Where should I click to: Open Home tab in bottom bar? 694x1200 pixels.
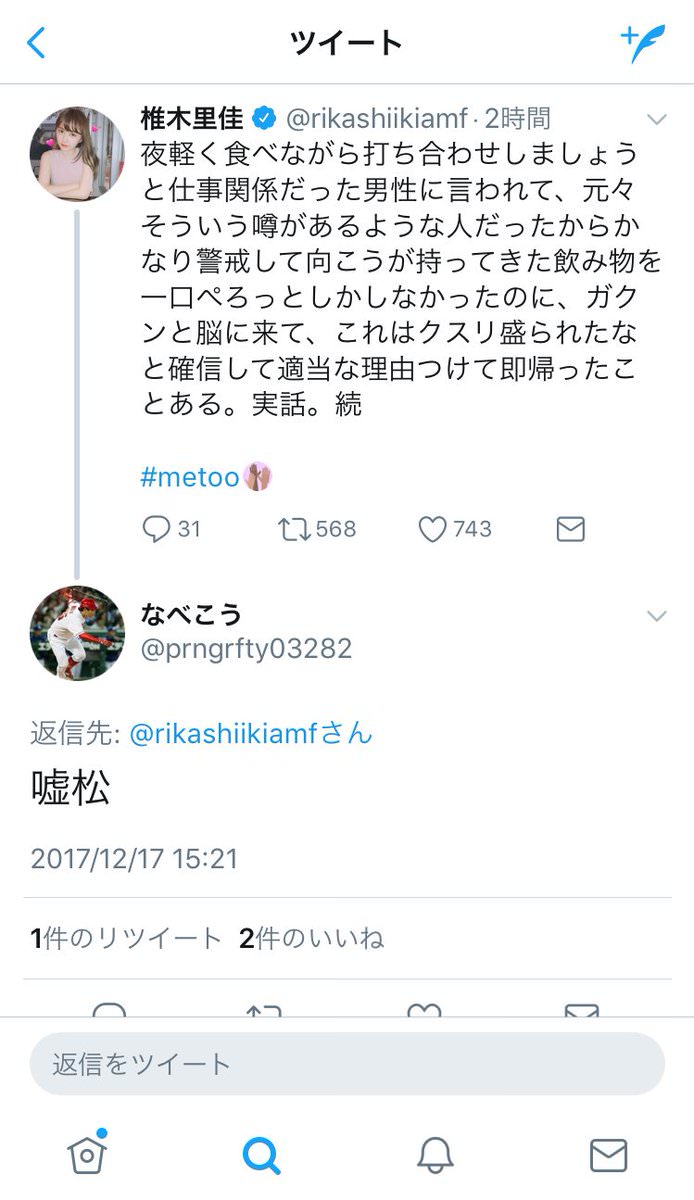click(x=87, y=1153)
